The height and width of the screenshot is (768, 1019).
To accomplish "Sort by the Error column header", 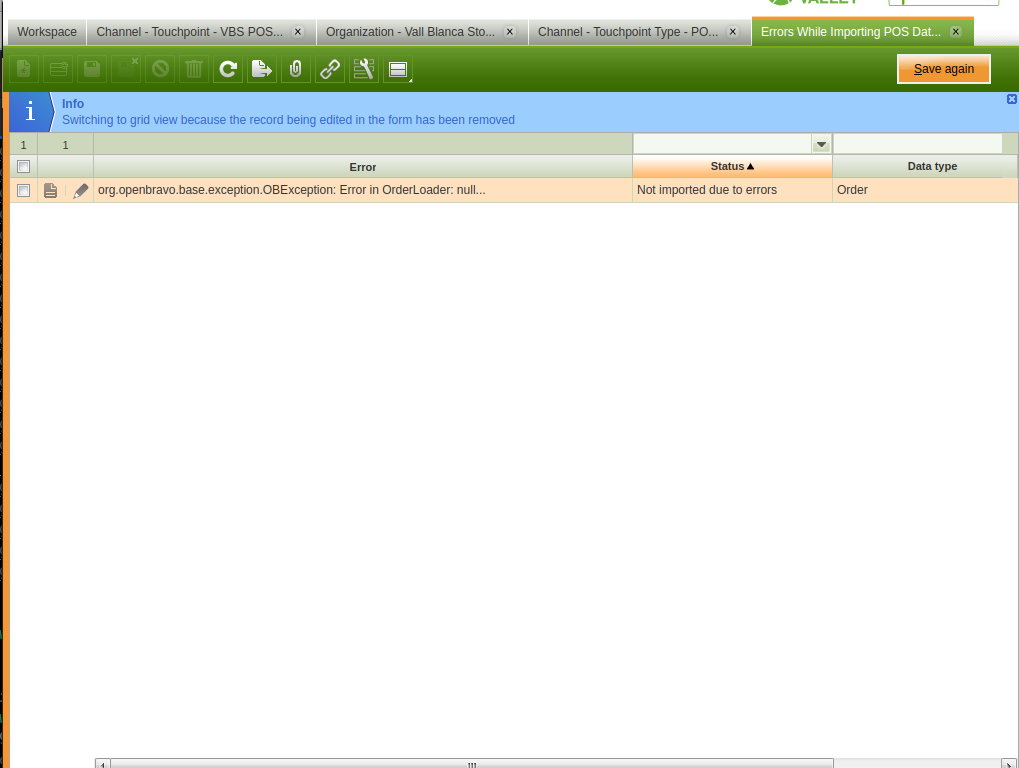I will pyautogui.click(x=363, y=167).
